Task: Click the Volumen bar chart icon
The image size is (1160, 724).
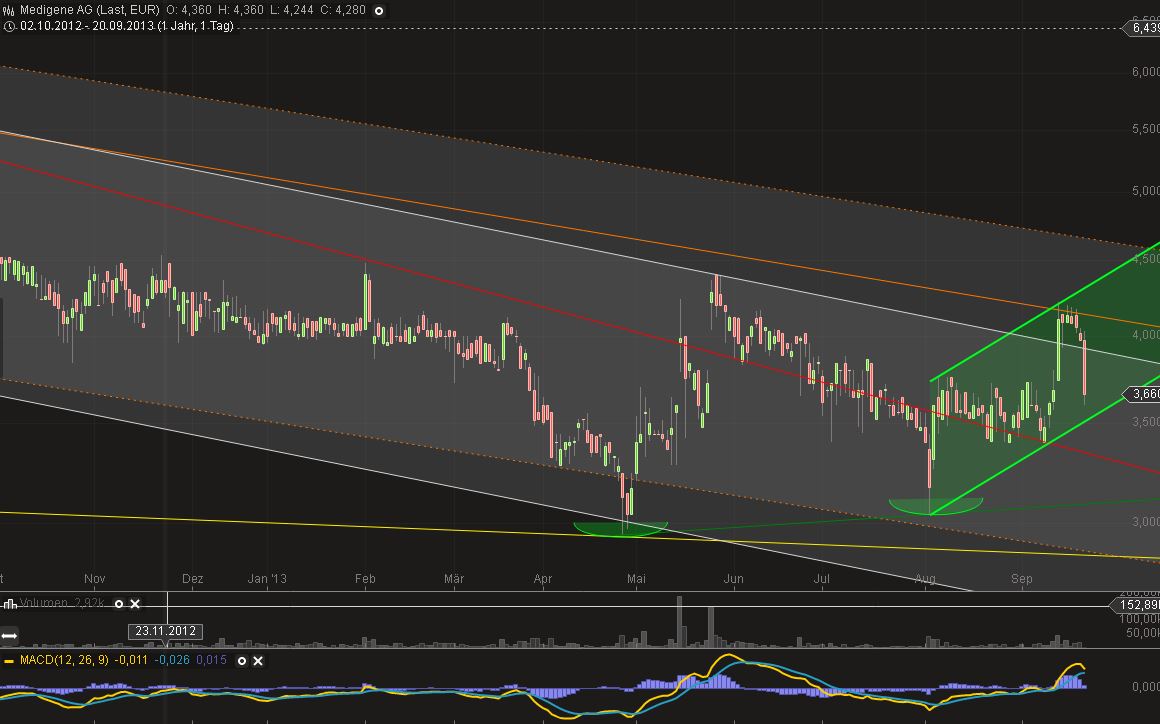Action: pyautogui.click(x=10, y=603)
